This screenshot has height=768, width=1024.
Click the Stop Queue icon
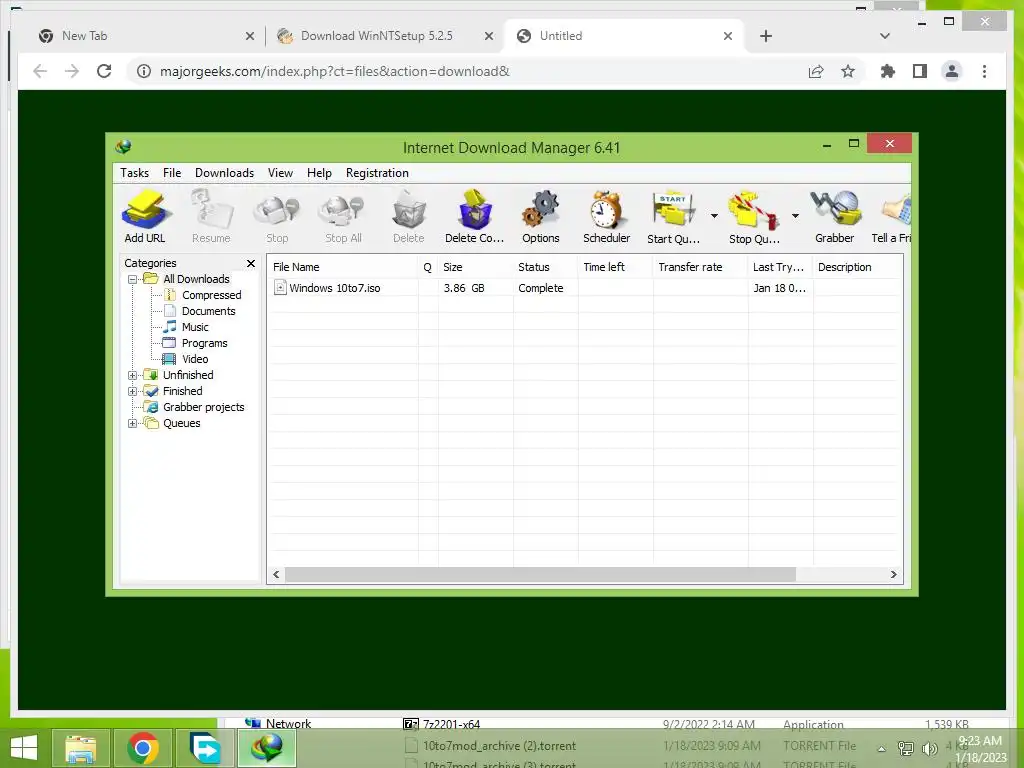point(754,216)
